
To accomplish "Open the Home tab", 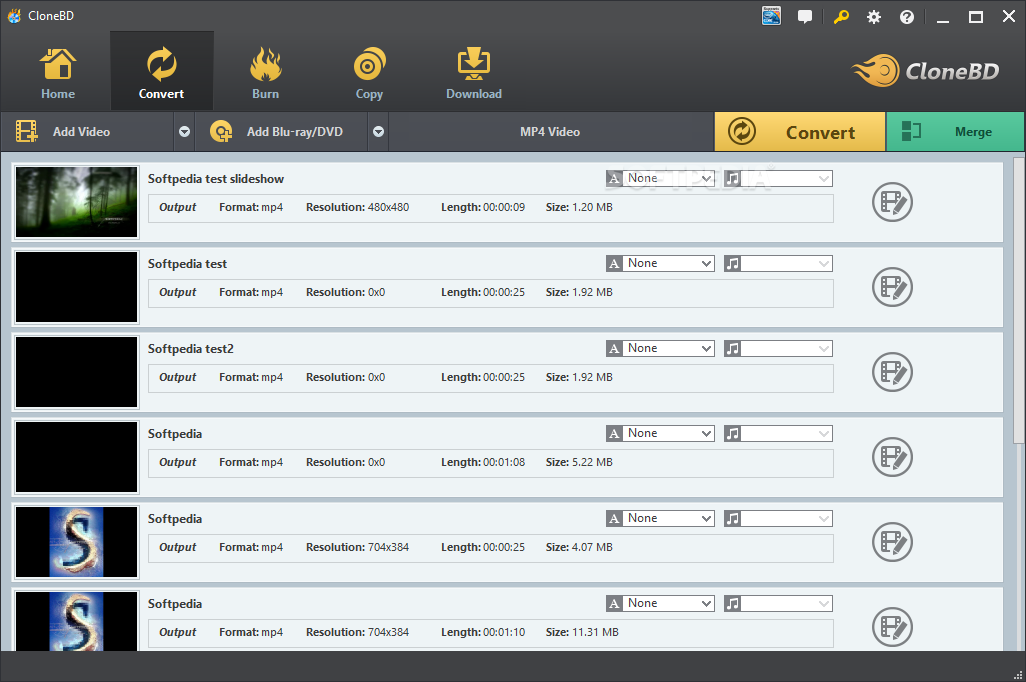I will pyautogui.click(x=58, y=73).
